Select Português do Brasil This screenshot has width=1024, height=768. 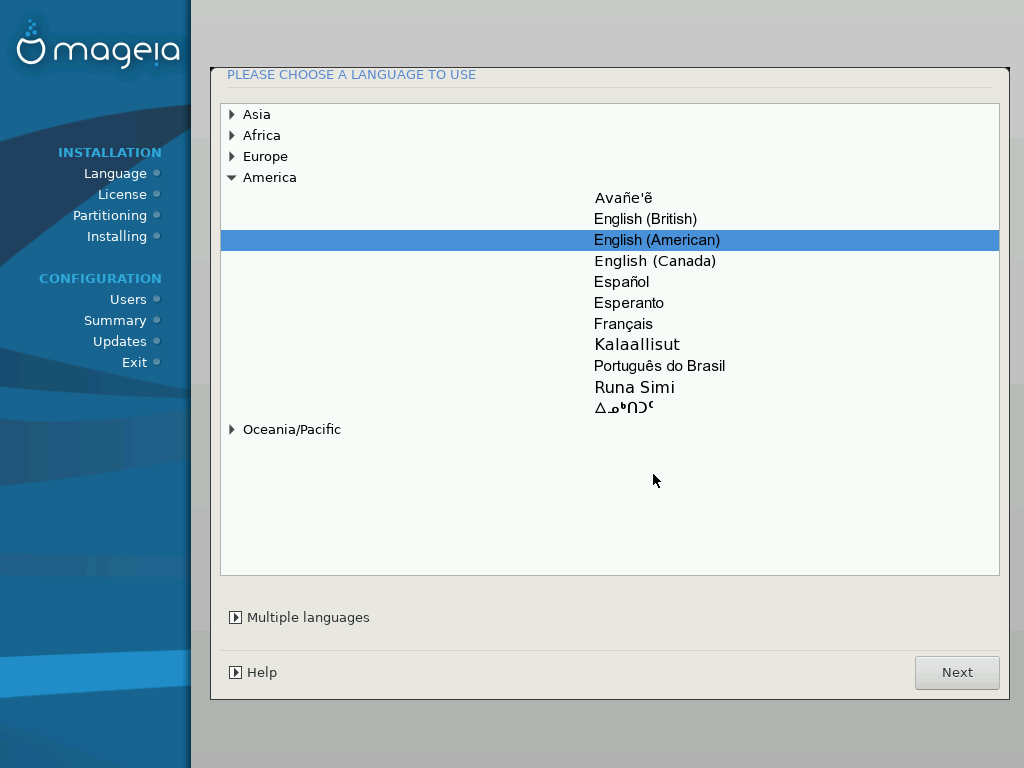(659, 366)
